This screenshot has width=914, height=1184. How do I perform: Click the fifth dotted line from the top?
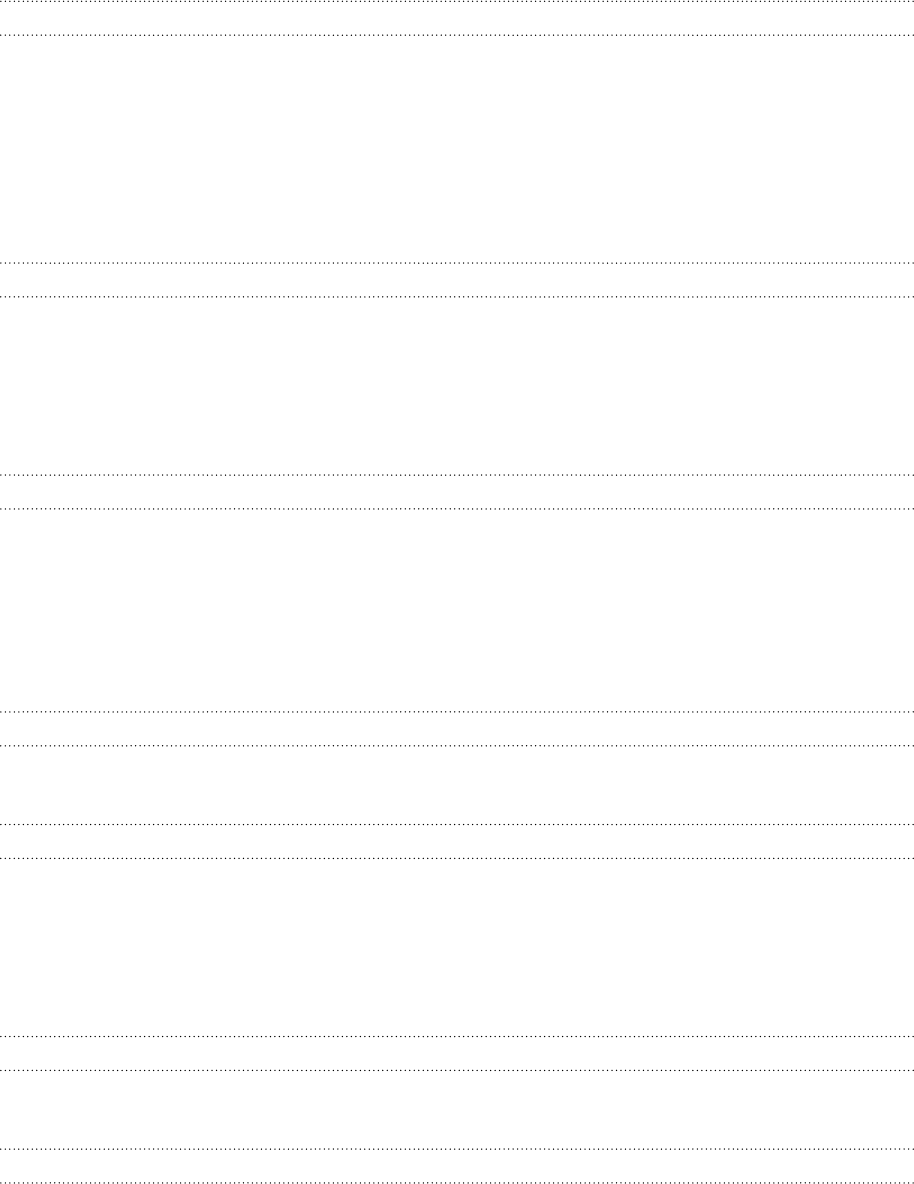[457, 475]
